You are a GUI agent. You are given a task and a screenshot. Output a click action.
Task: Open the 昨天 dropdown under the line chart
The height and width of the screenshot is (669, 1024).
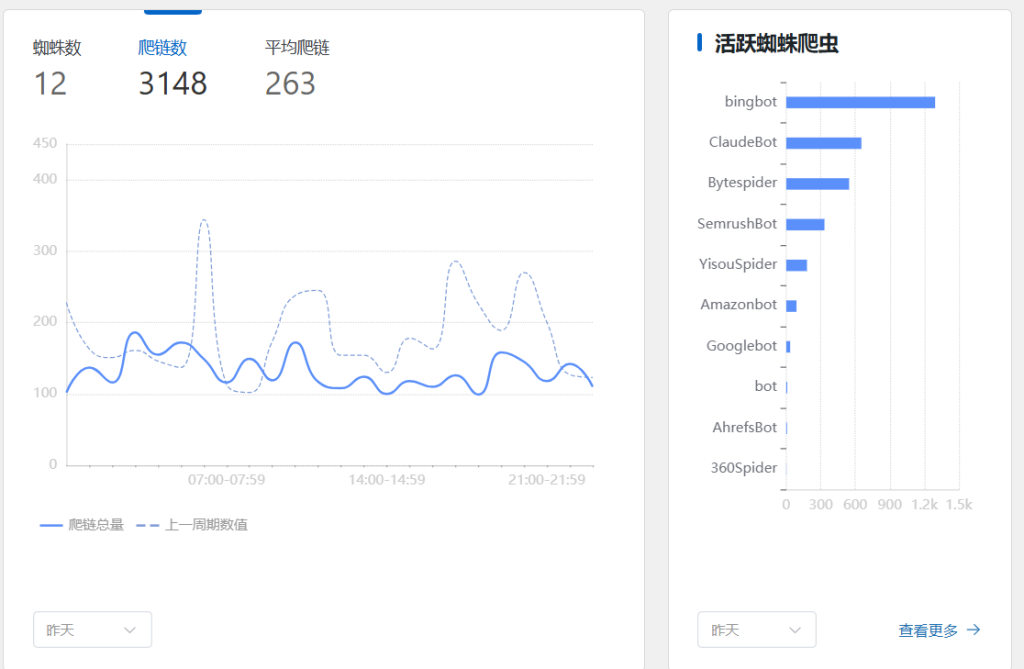tap(93, 630)
